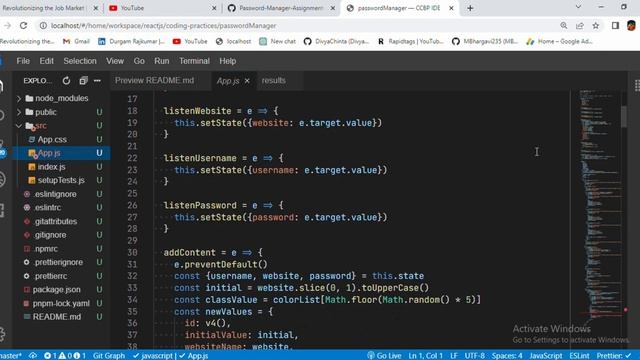Screen dimensions: 640x360
Task: Open package.json file
Action: pyautogui.click(x=56, y=290)
